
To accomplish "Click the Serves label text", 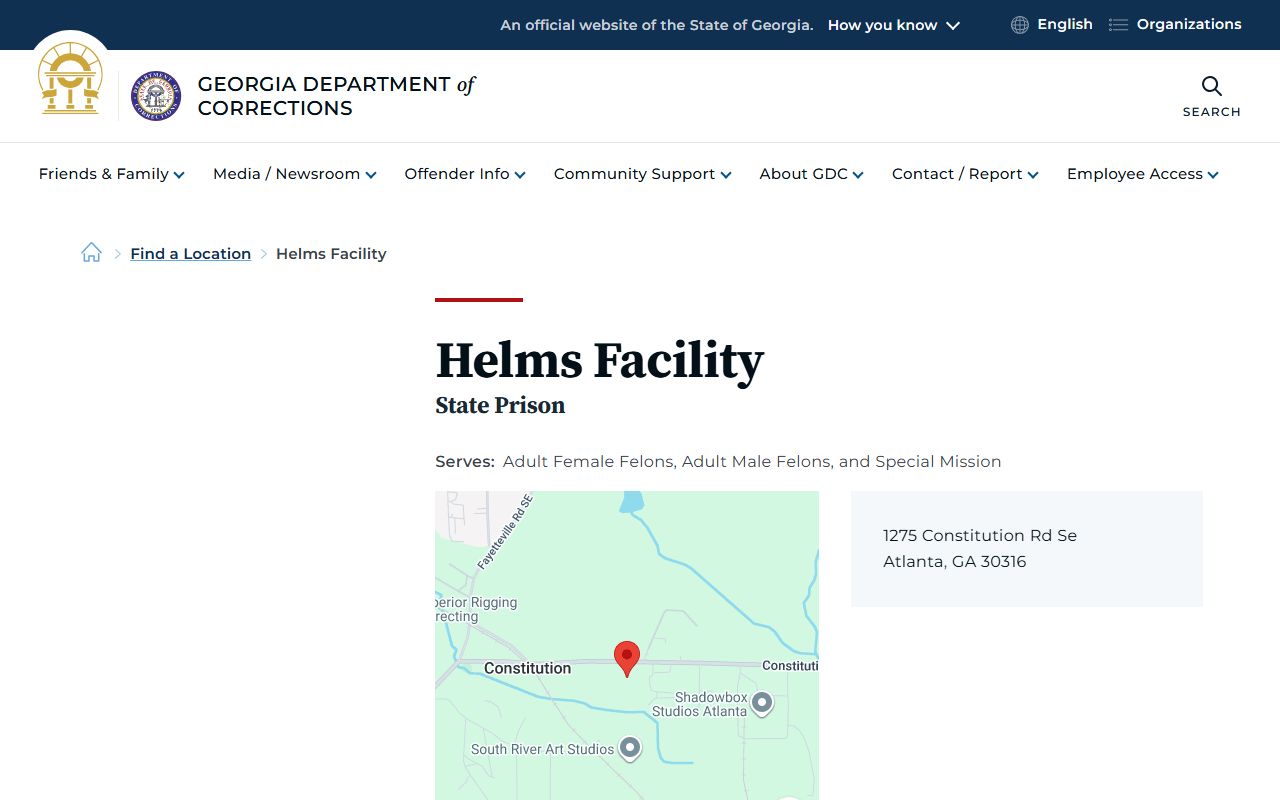I will point(465,462).
